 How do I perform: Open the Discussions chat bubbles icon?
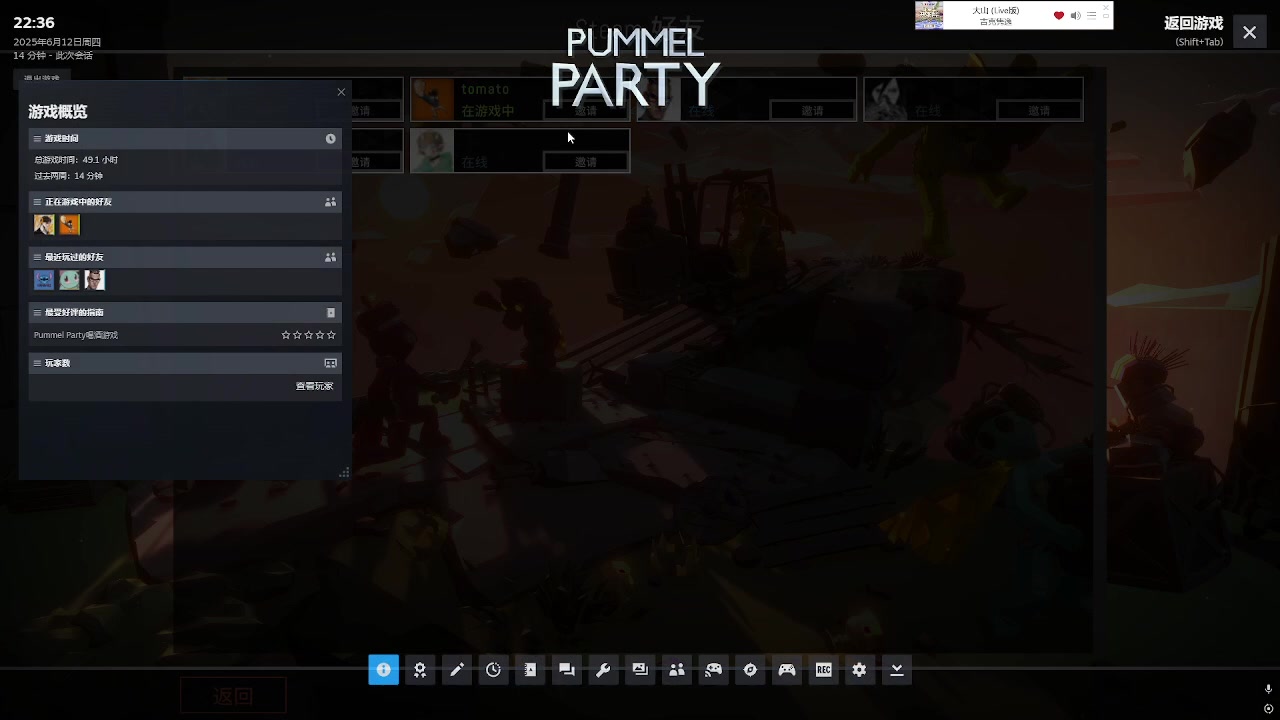tap(567, 670)
